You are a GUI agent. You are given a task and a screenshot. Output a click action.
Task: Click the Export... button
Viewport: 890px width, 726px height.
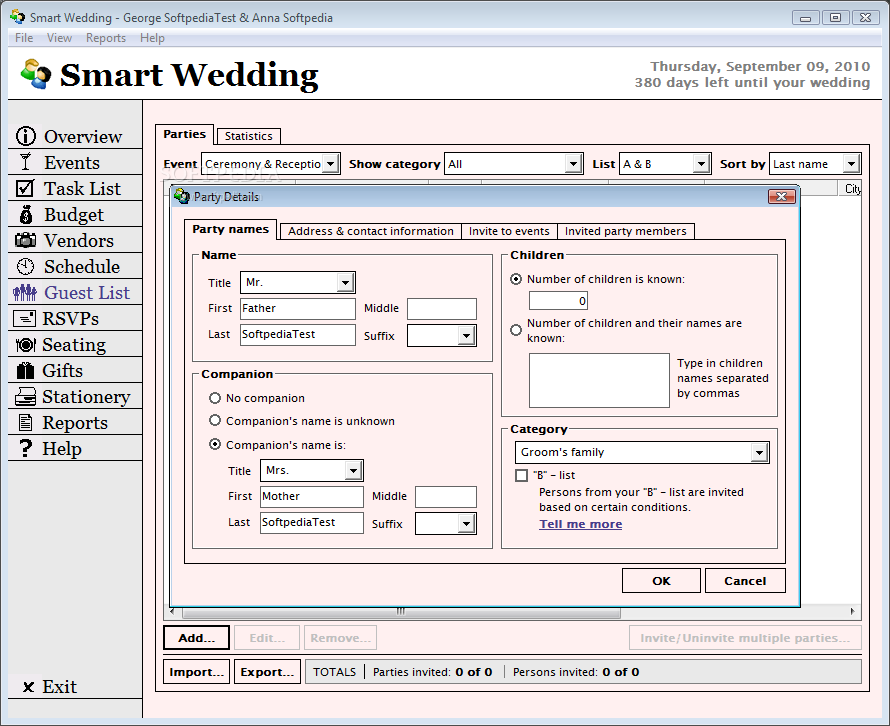point(267,672)
